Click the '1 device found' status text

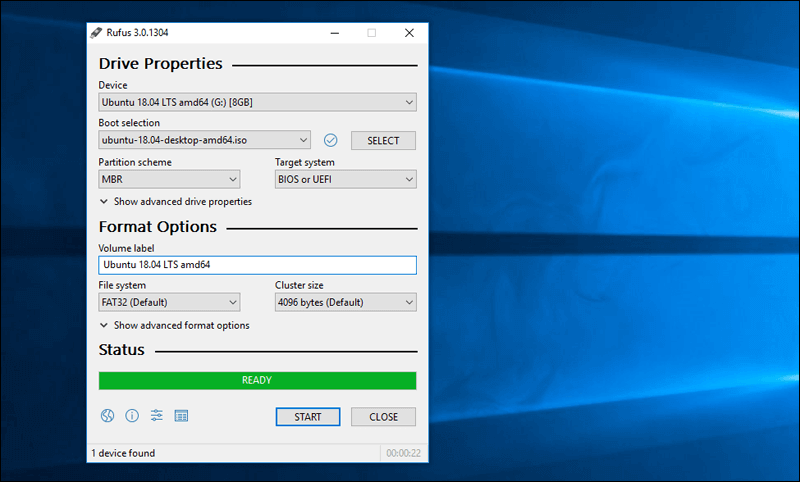click(123, 453)
